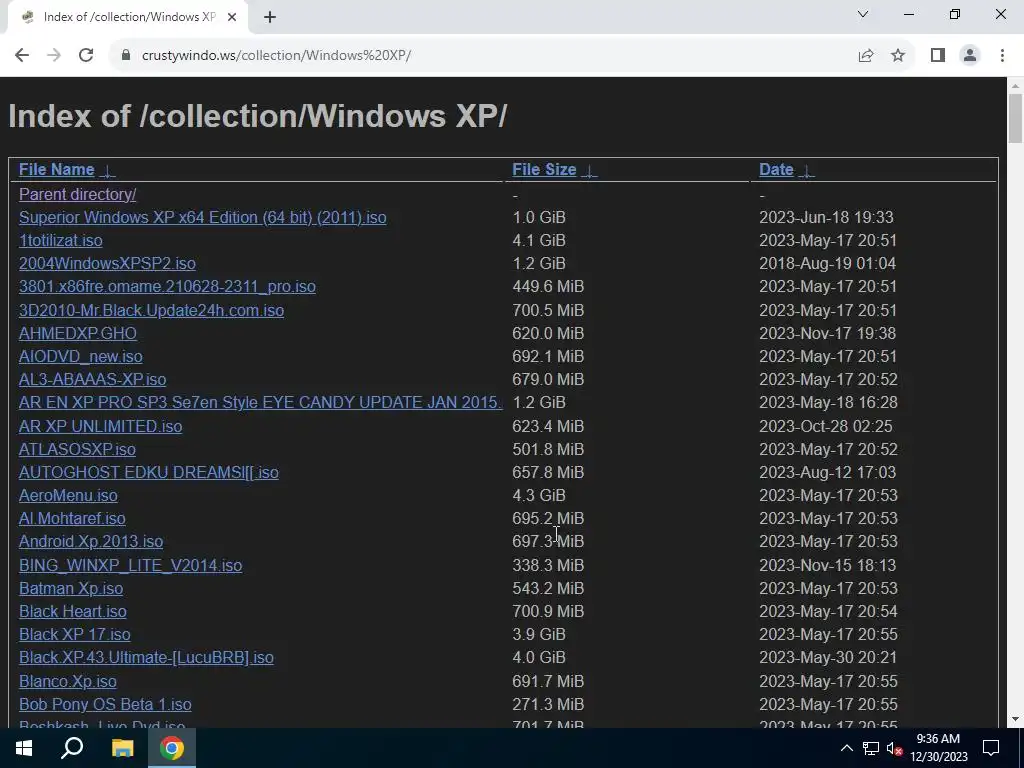Open File Explorer from the taskbar

click(122, 748)
